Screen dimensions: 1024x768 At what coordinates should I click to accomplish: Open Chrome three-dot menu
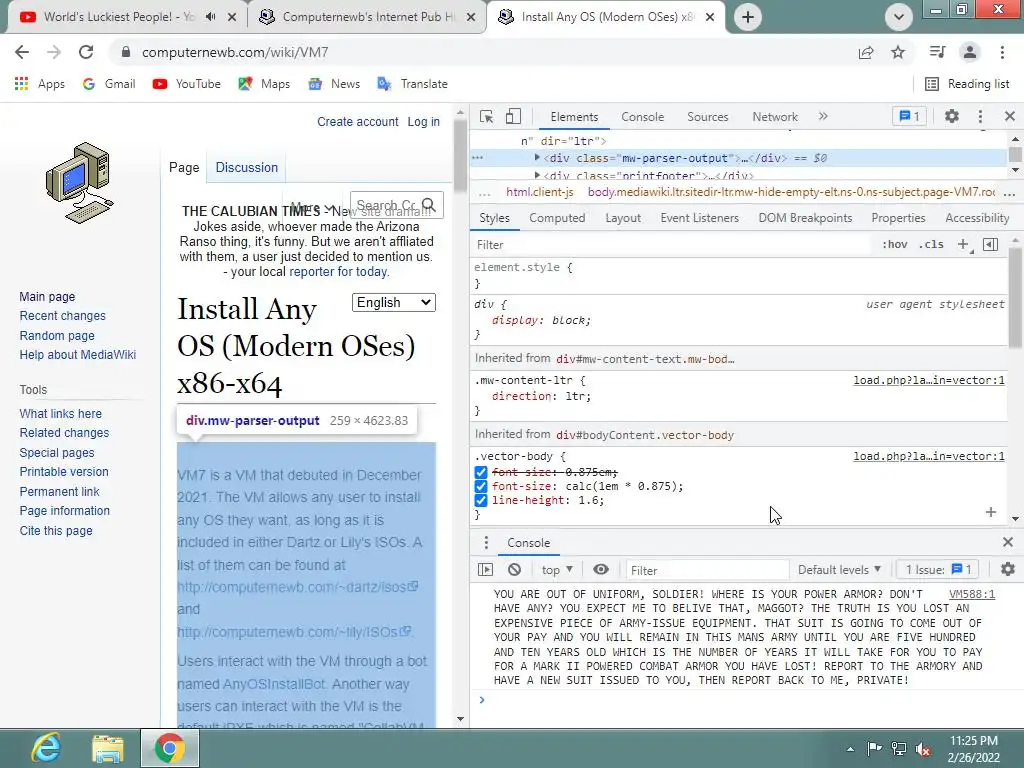[x=1002, y=52]
